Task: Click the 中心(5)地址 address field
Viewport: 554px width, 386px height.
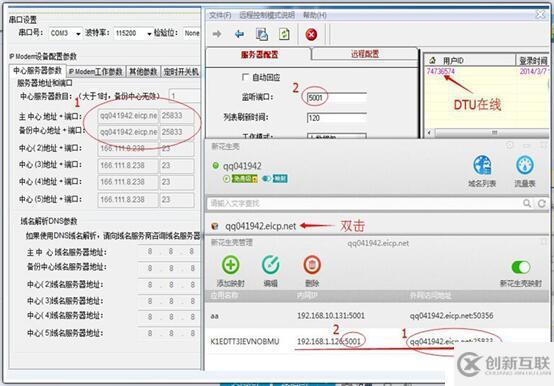Action: coord(128,200)
